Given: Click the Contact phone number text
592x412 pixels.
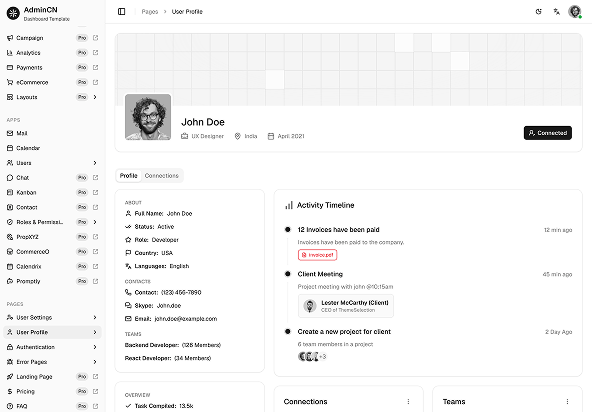Looking at the screenshot, I should point(181,292).
